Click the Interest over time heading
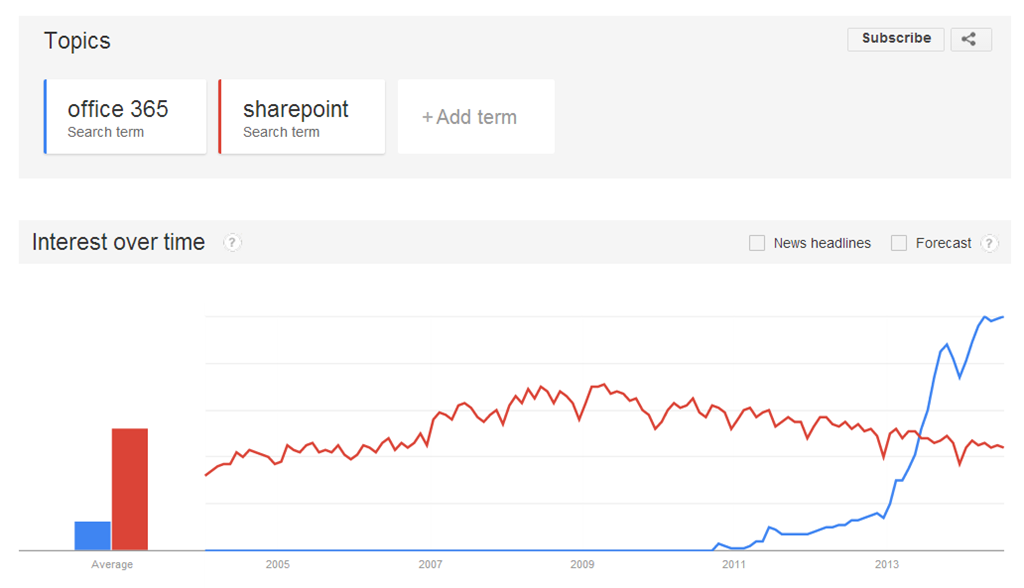 118,242
